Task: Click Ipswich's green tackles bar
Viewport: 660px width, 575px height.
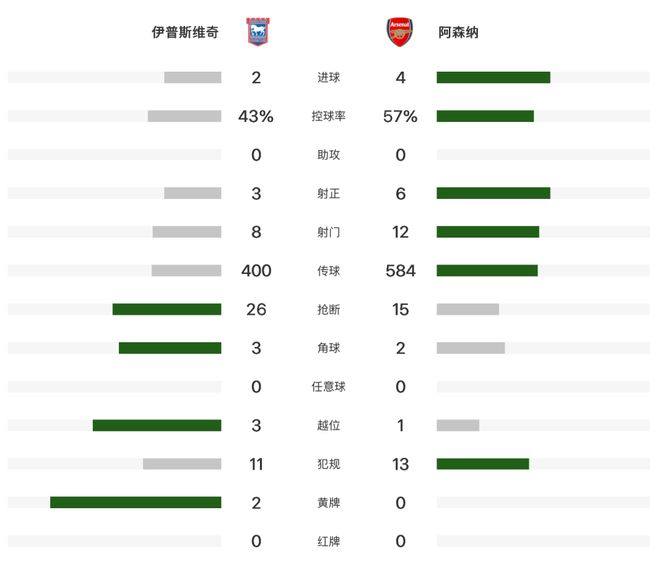Action: point(167,309)
